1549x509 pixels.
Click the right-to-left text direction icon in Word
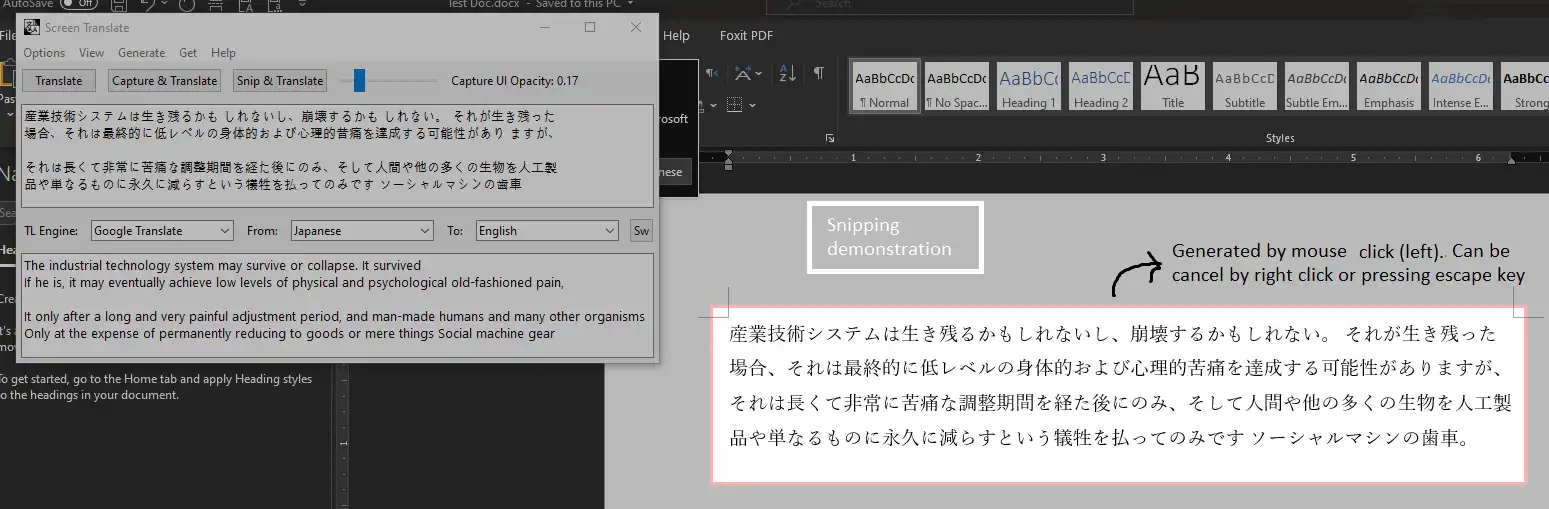712,73
